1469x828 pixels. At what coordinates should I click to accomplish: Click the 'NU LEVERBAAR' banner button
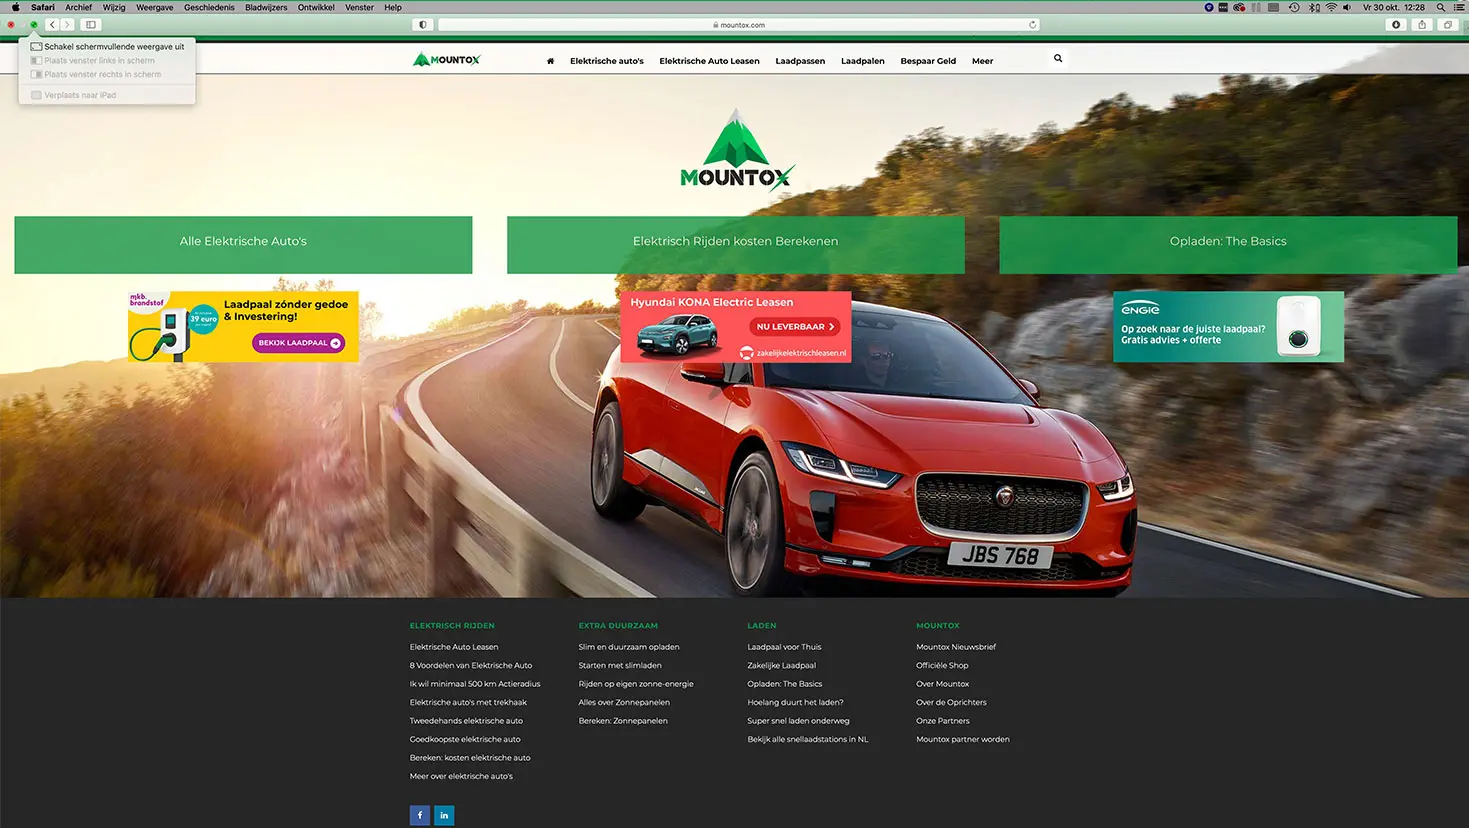tap(795, 327)
